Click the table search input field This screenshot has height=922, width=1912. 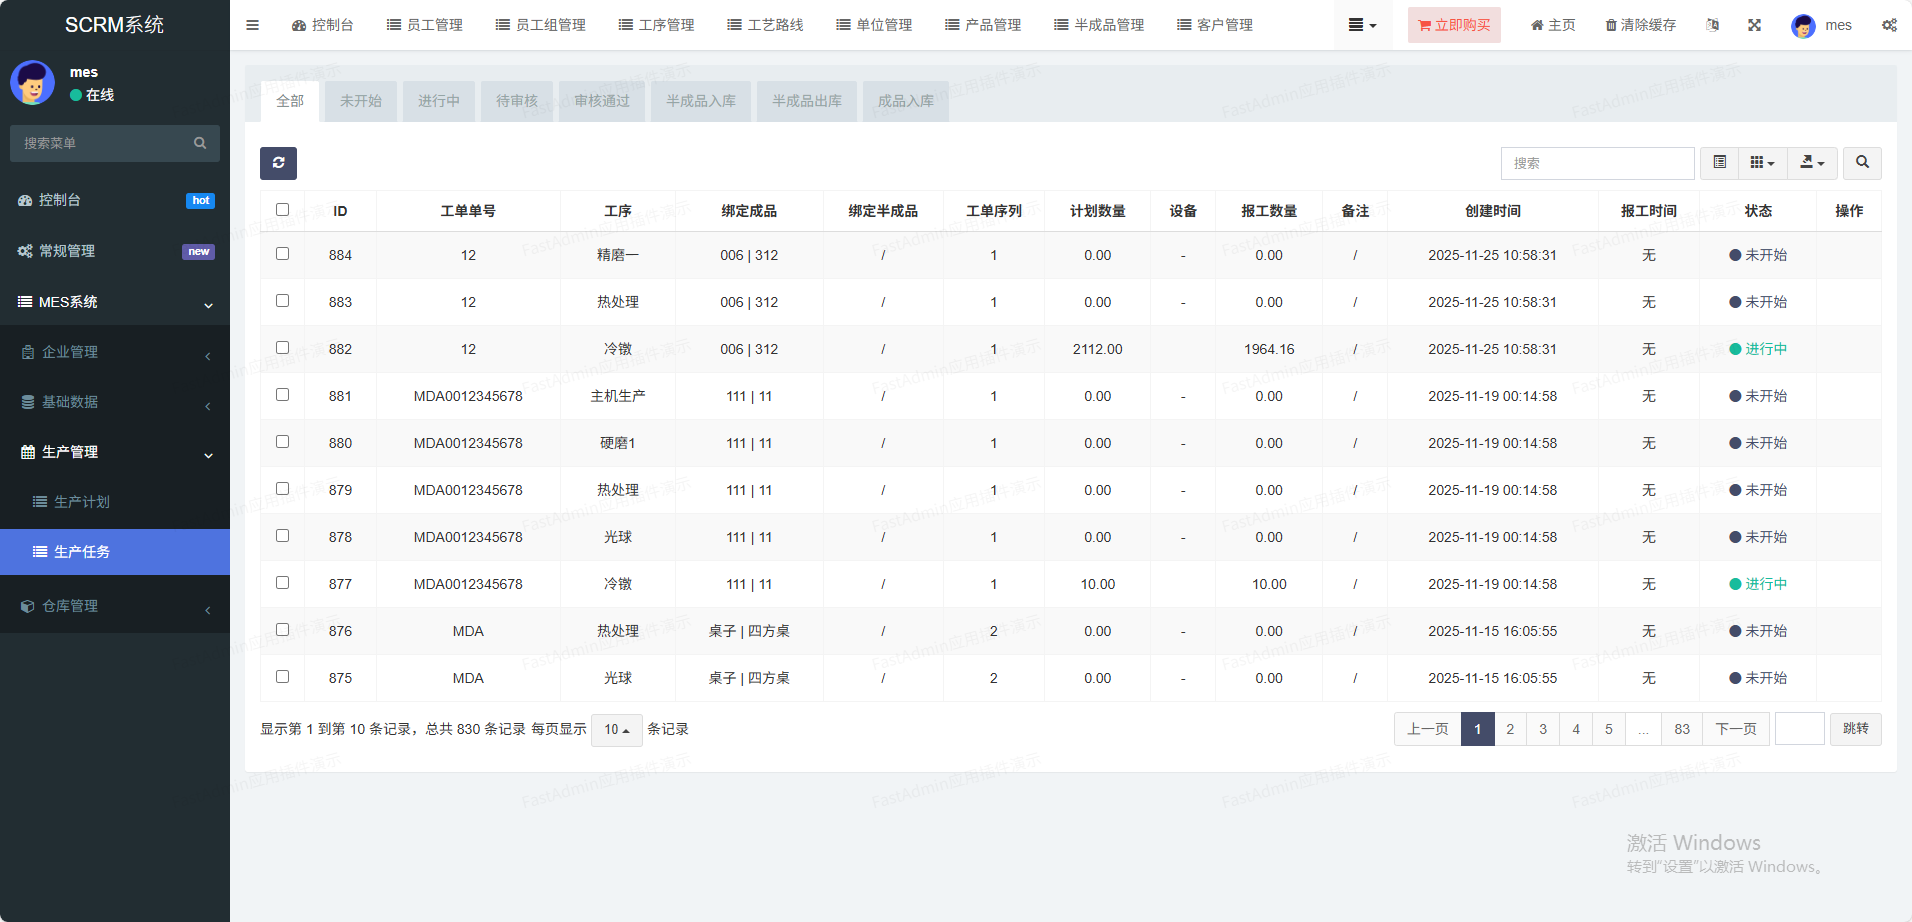[x=1596, y=163]
